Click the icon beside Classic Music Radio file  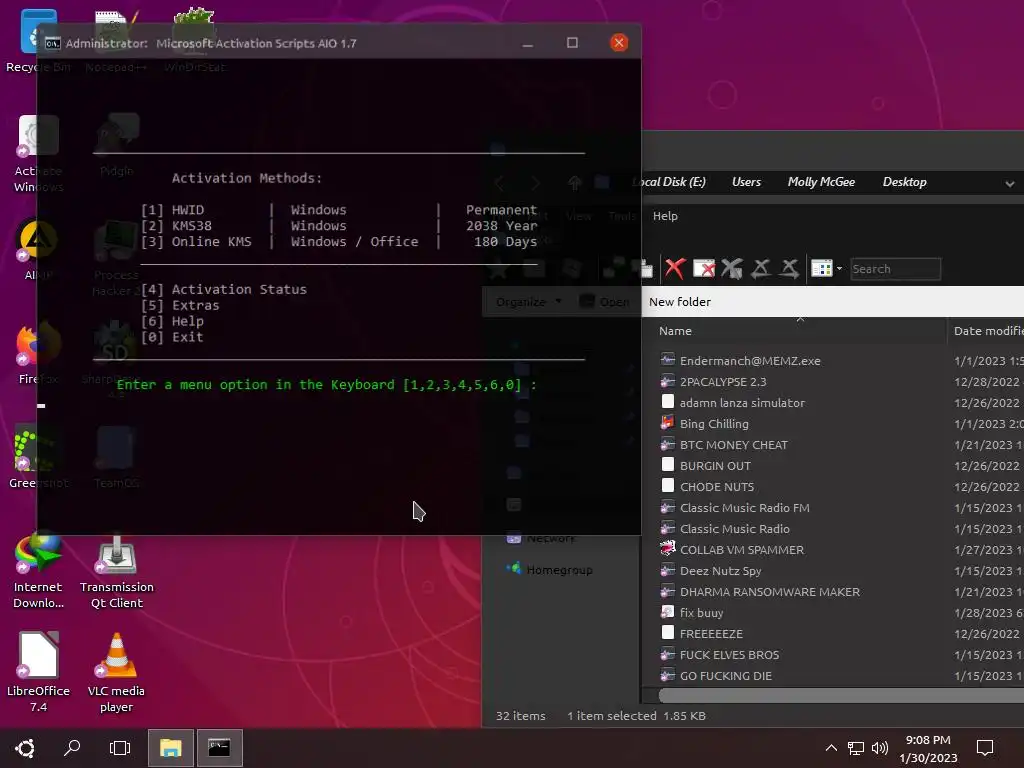[x=667, y=528]
